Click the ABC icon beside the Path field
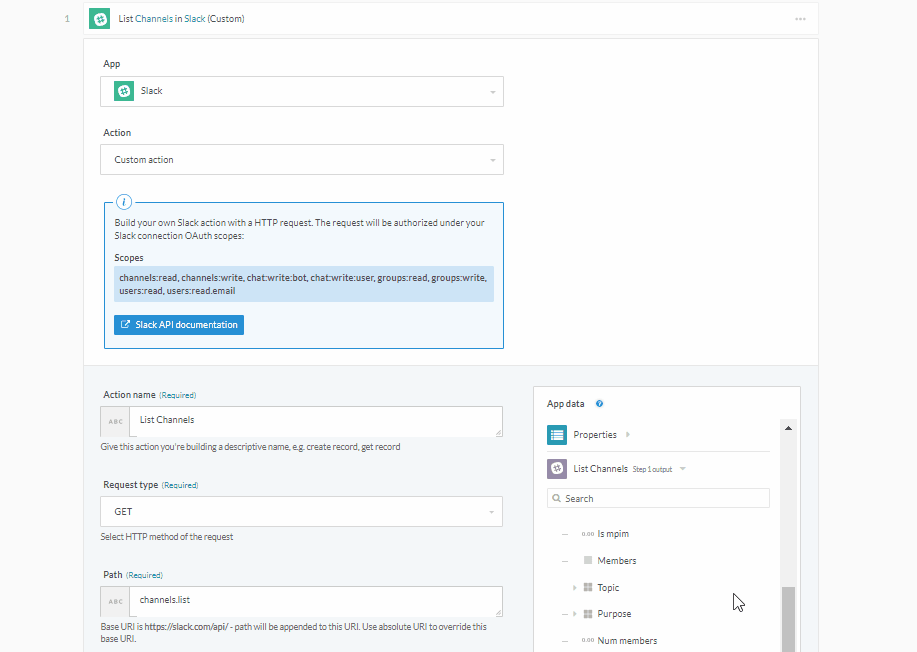Image resolution: width=917 pixels, height=652 pixels. point(114,601)
